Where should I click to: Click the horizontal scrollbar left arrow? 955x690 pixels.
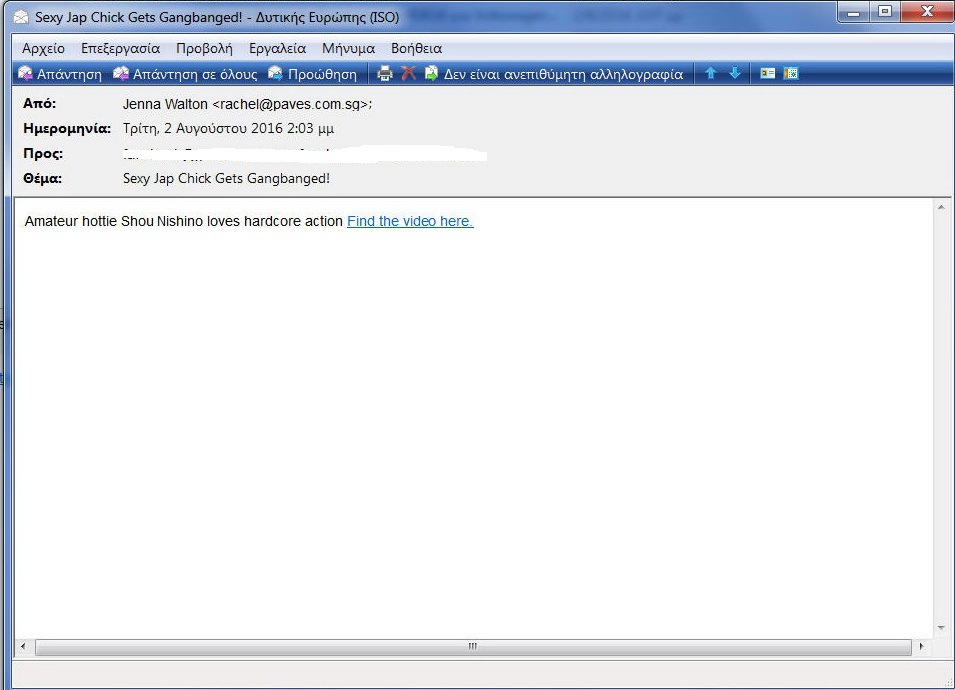(23, 646)
